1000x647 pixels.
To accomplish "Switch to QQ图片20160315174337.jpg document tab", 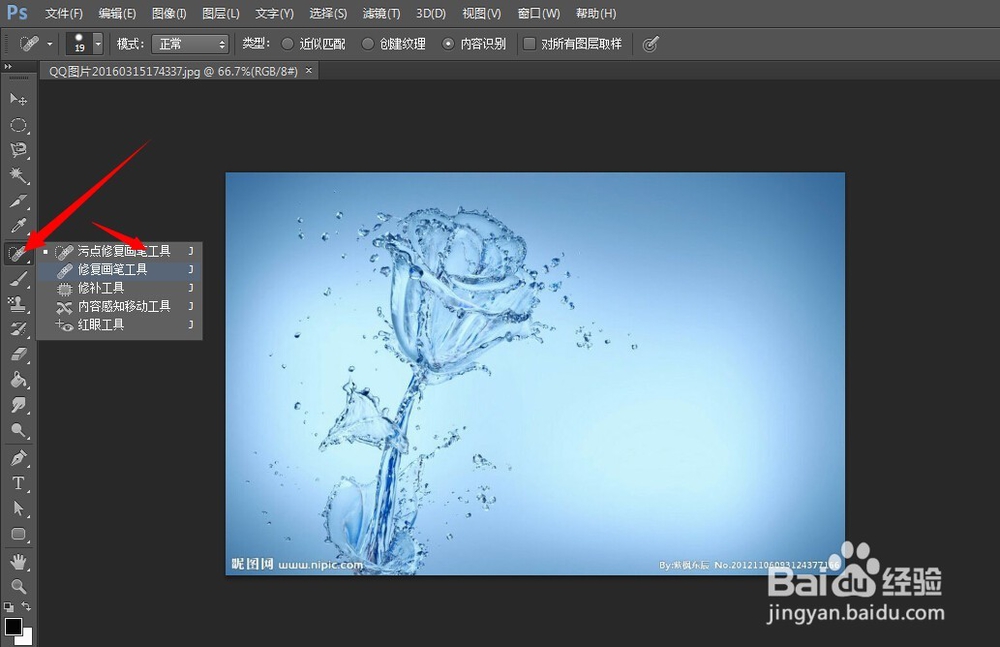I will coord(173,71).
